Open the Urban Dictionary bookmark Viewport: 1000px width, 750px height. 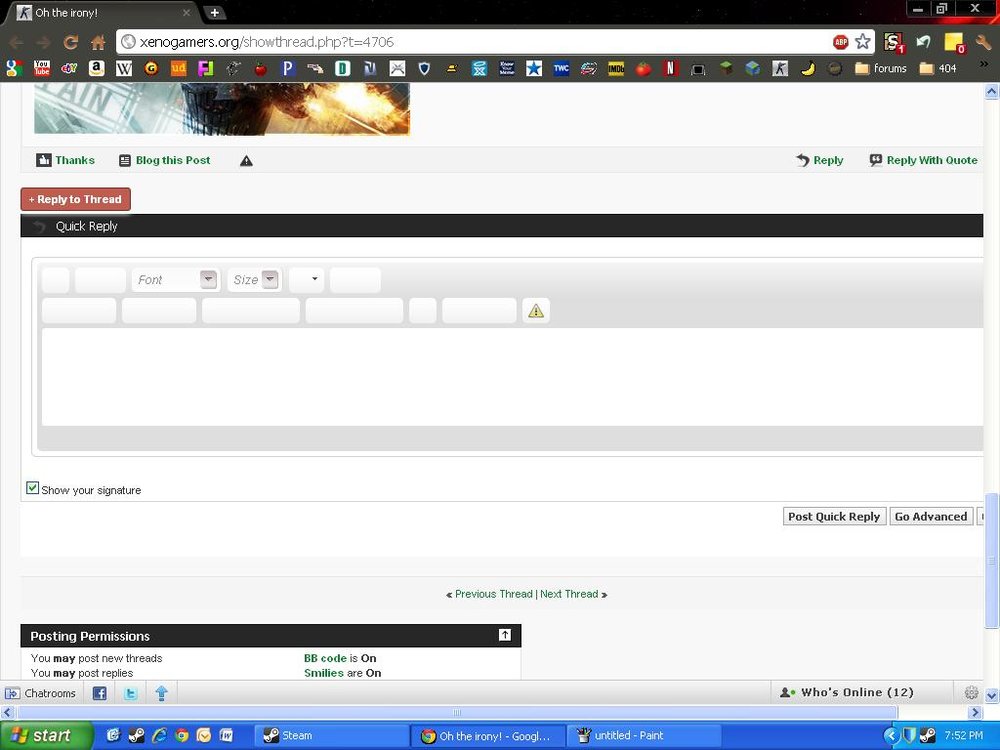tap(179, 68)
